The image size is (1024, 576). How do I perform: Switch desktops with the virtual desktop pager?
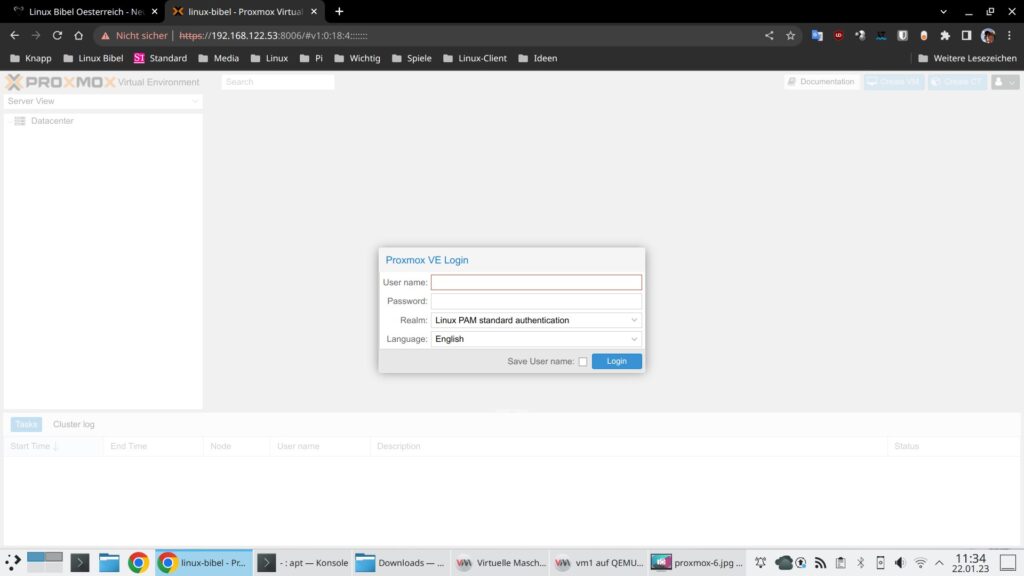[45, 562]
